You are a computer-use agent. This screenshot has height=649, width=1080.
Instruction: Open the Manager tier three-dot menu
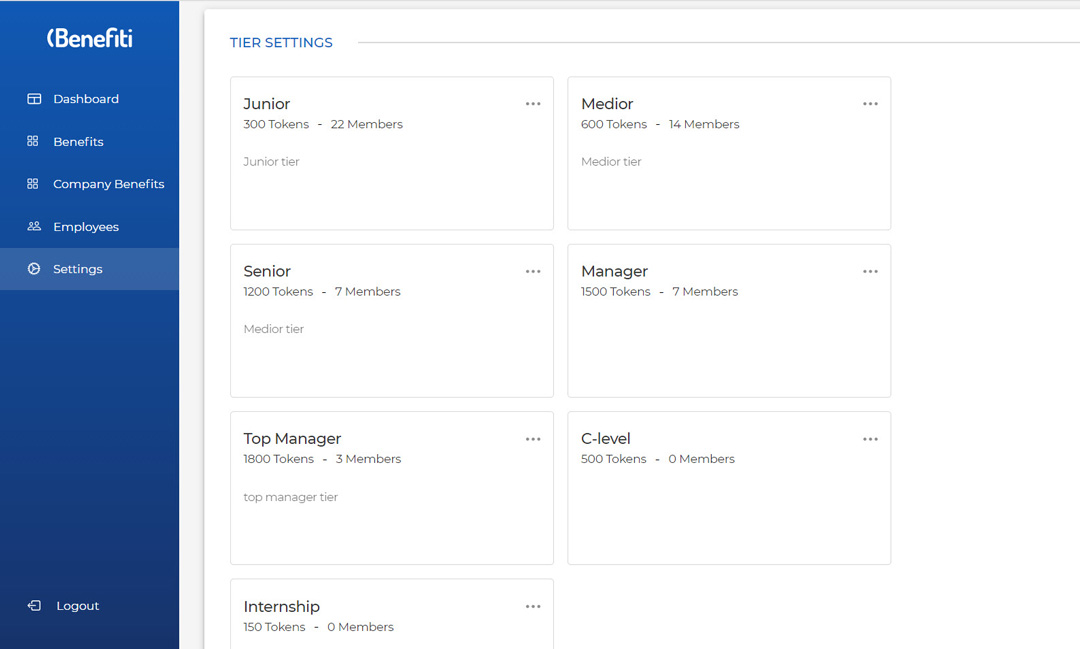coord(870,272)
